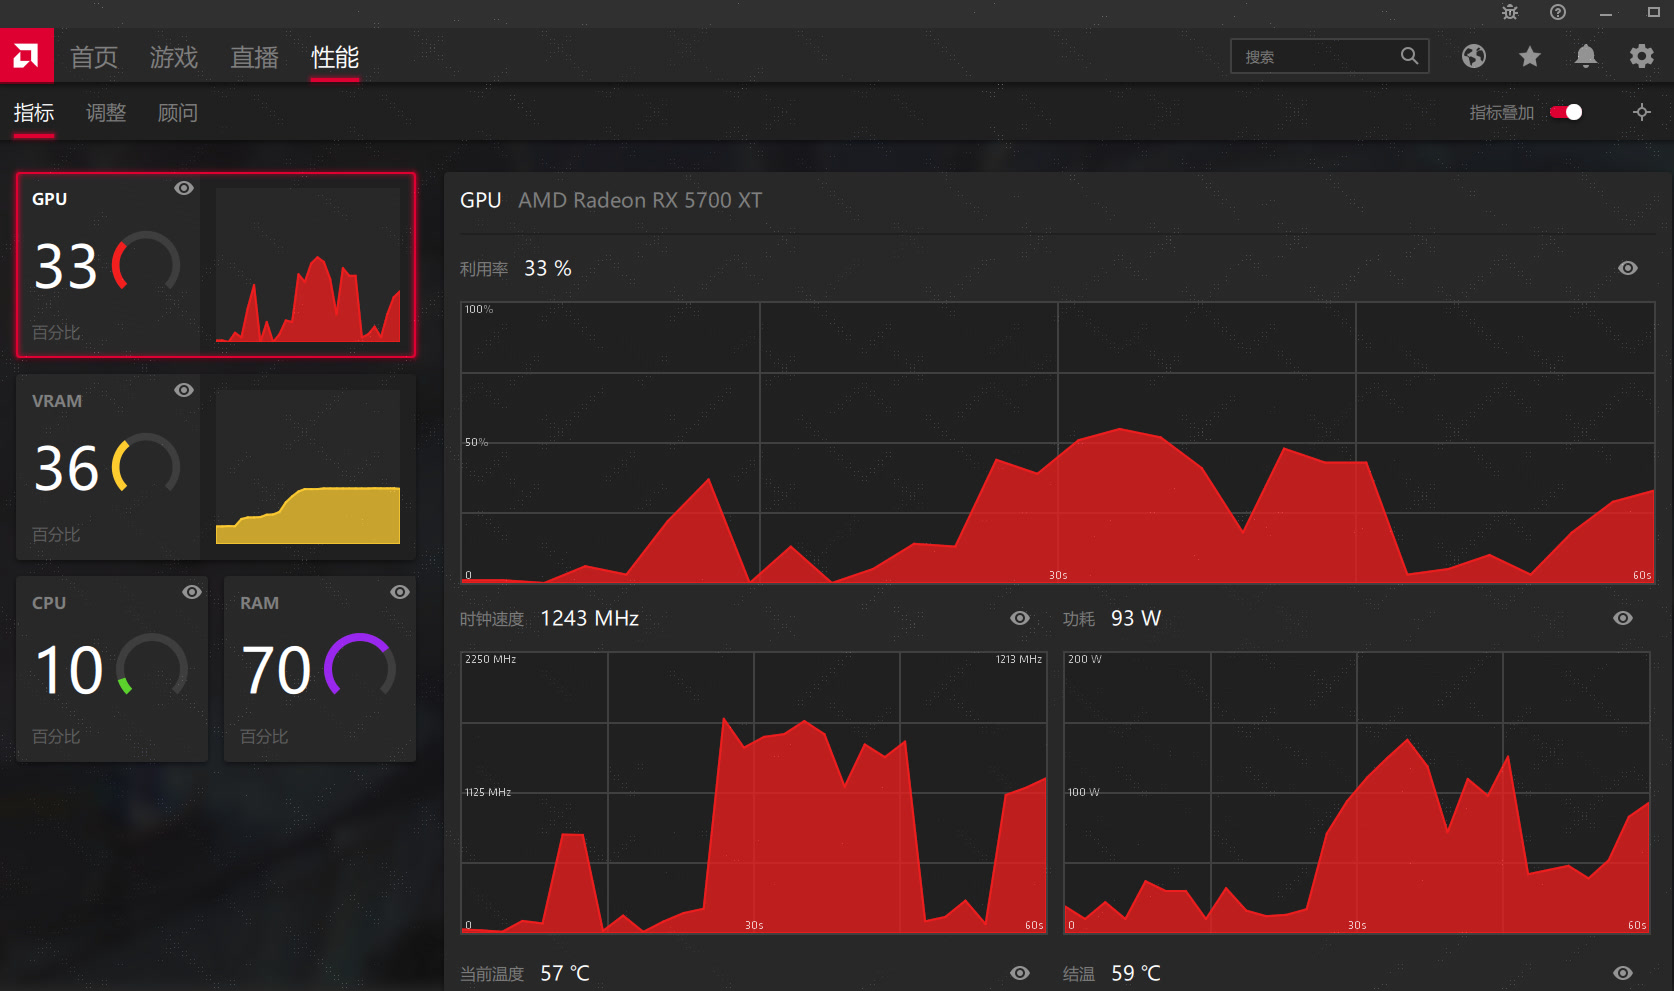Click the search magnifier icon
Image resolution: width=1674 pixels, height=991 pixels.
(x=1409, y=56)
